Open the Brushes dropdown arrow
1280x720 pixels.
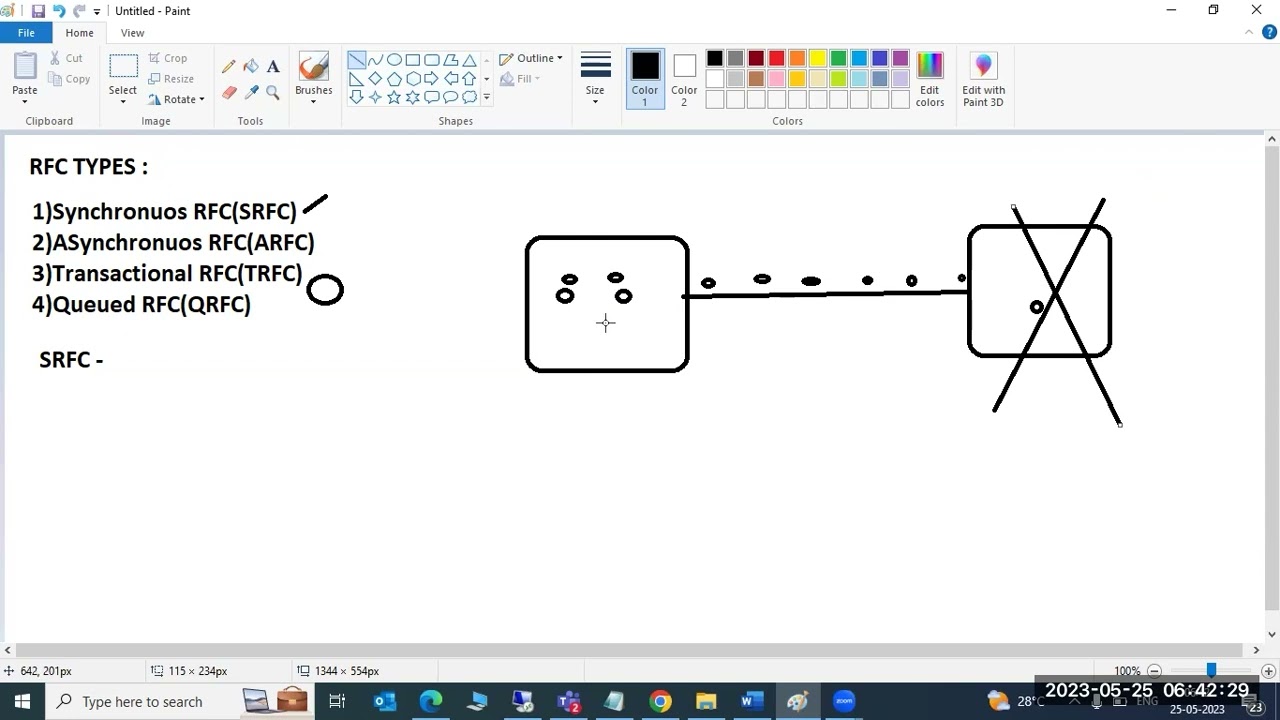click(x=313, y=101)
